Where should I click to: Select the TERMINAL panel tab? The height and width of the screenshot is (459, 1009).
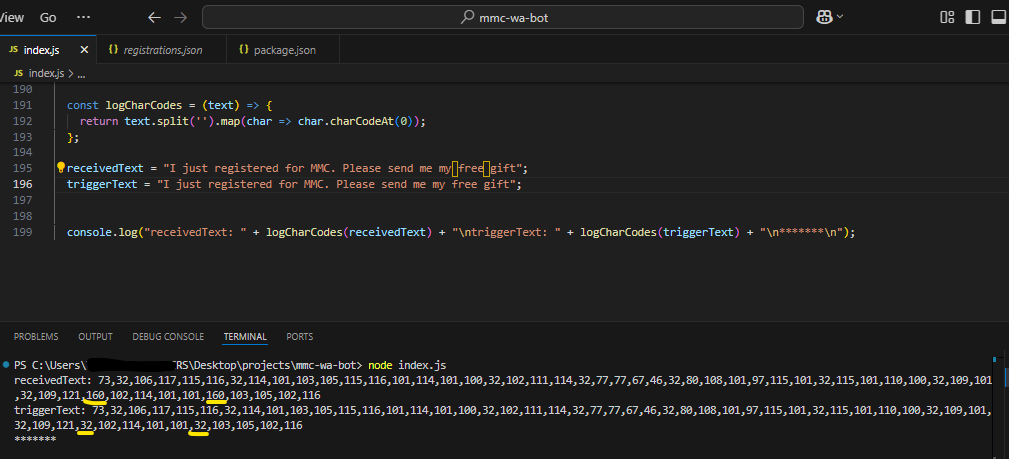point(245,337)
